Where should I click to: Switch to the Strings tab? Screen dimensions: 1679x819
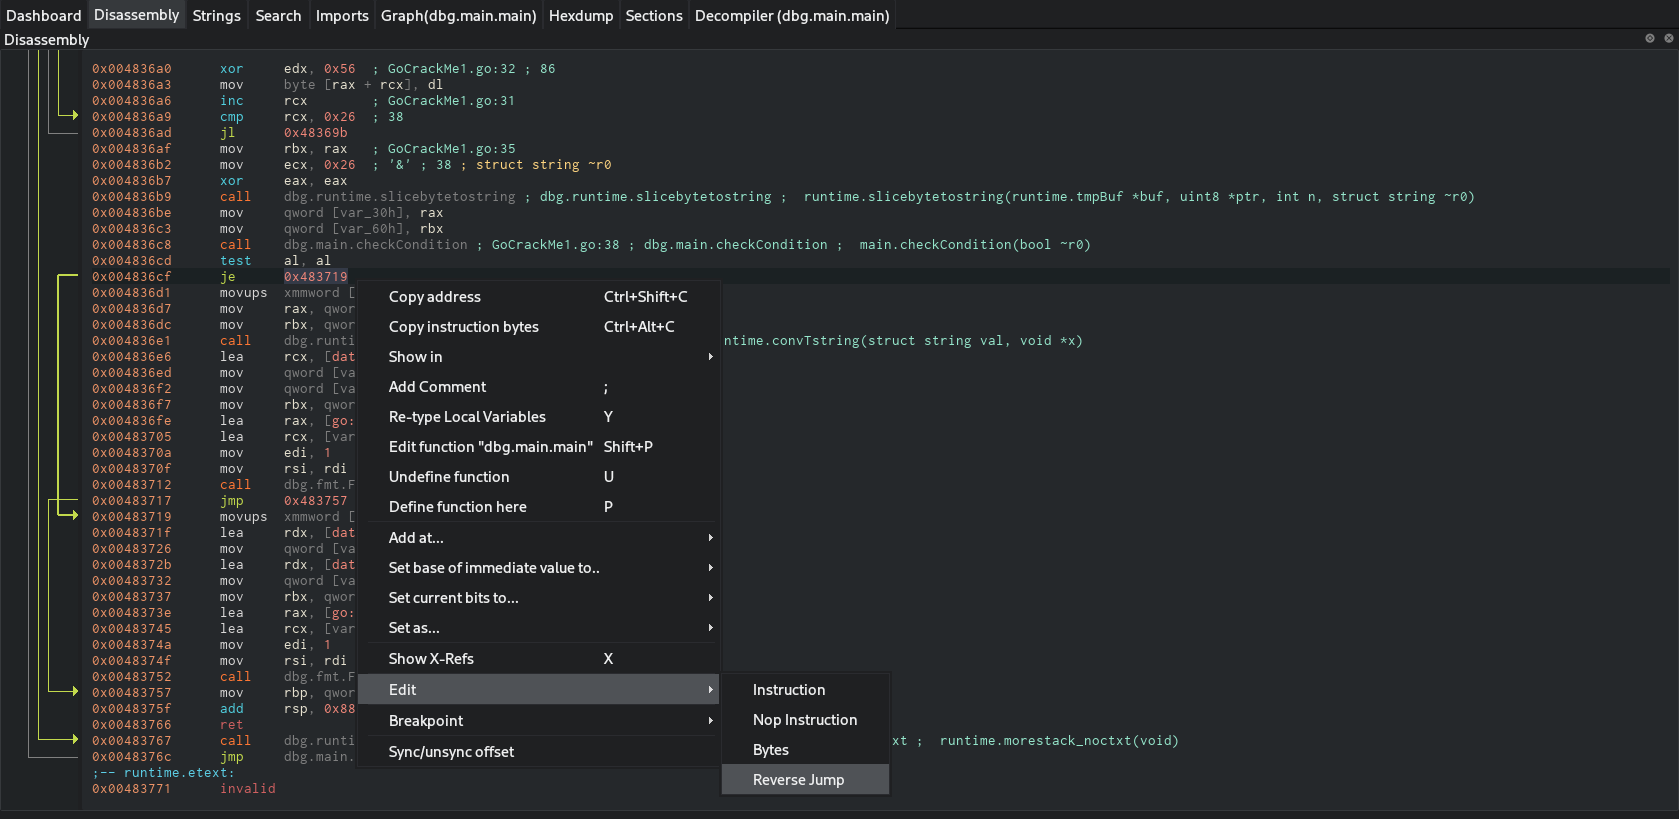coord(216,16)
